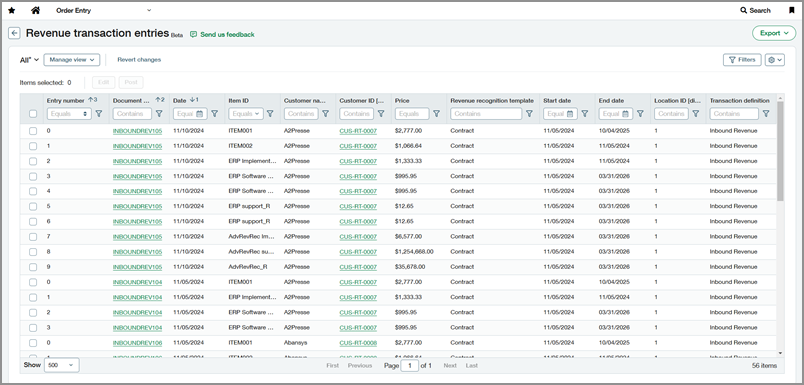Select checkbox for $6,577.00 row

coord(33,237)
